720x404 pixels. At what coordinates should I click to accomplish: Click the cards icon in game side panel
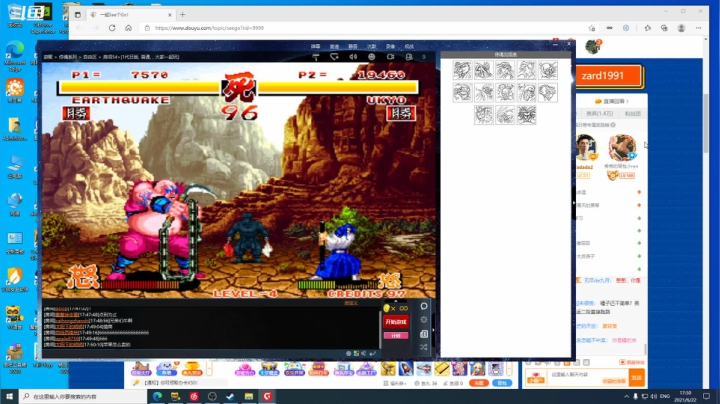pyautogui.click(x=424, y=334)
